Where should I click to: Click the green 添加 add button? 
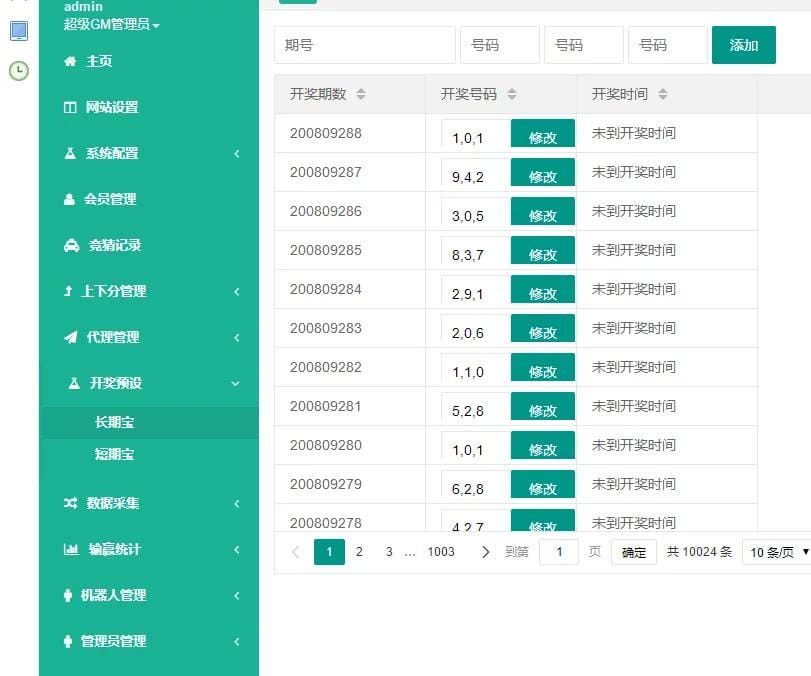coord(744,44)
